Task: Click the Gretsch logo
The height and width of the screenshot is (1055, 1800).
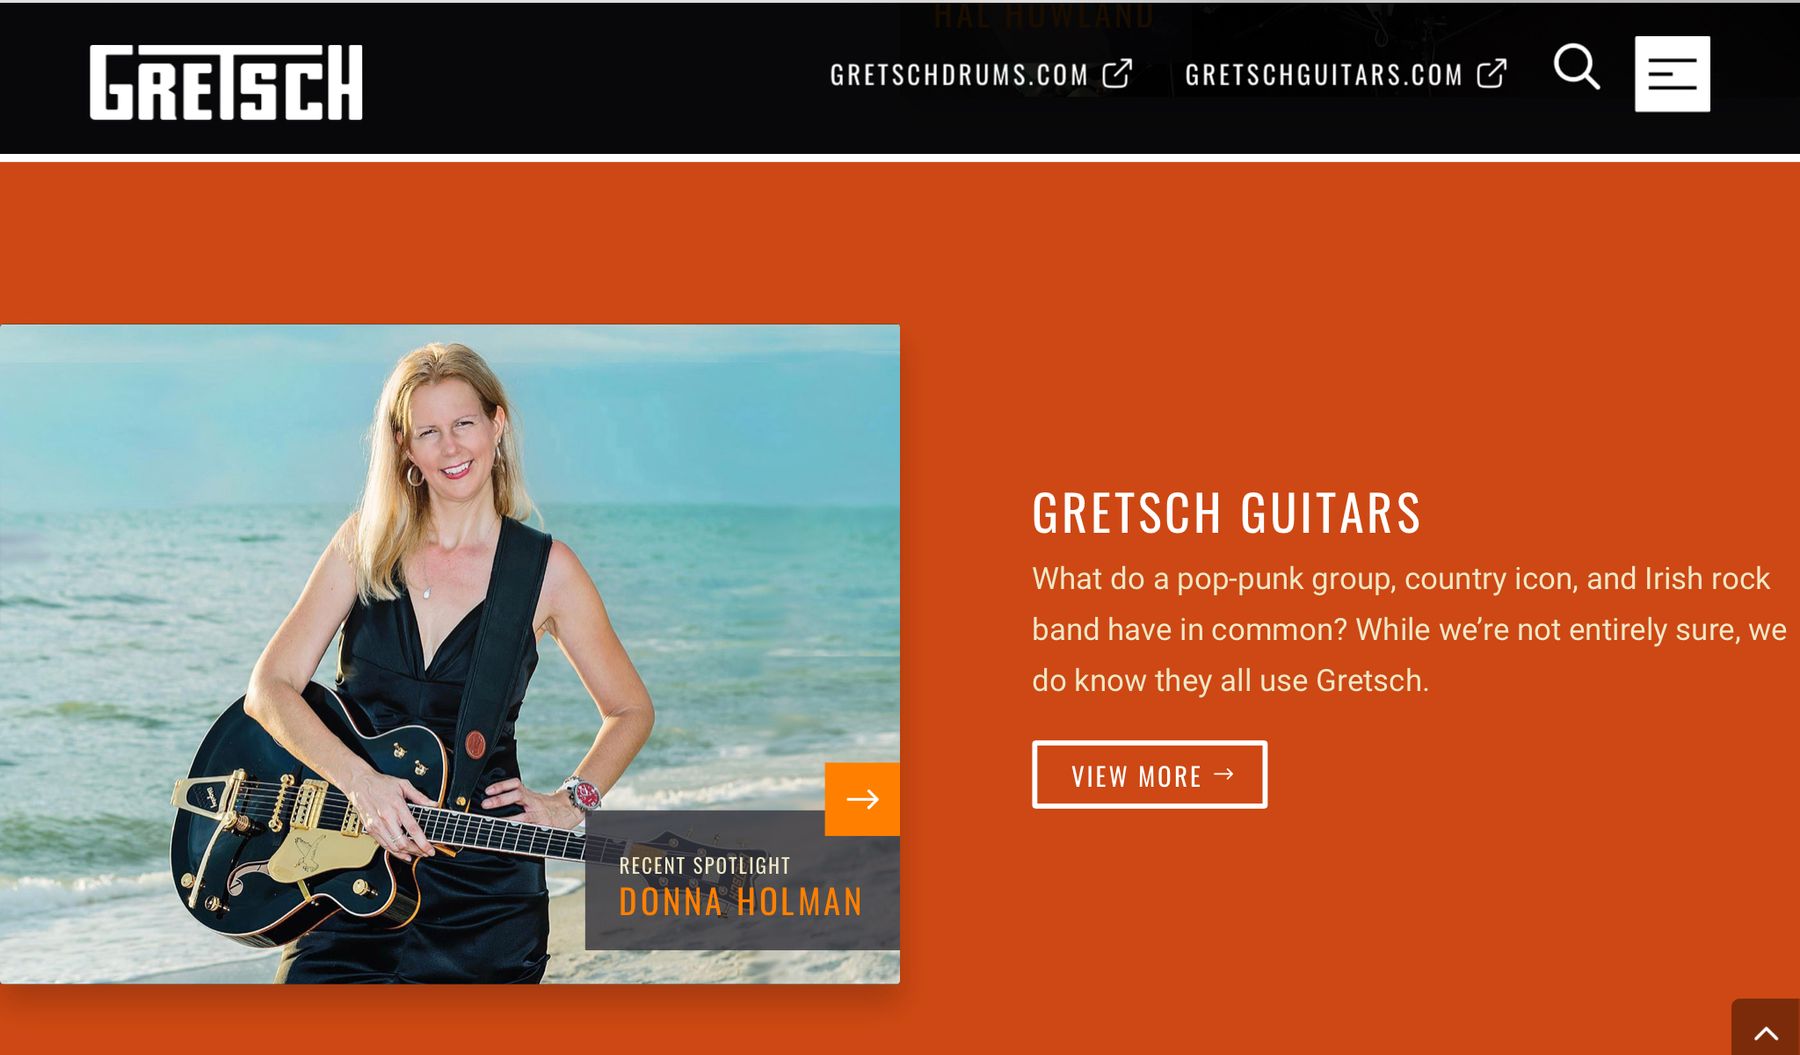Action: point(226,82)
